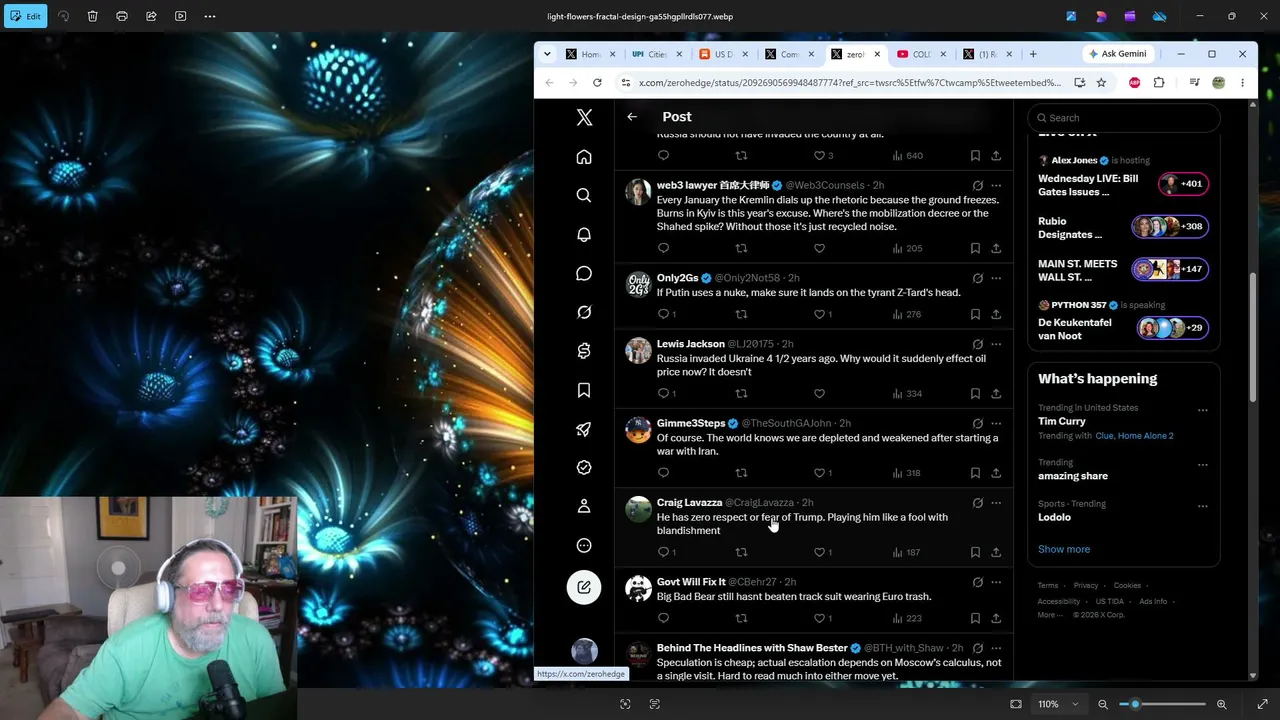This screenshot has width=1280, height=720.
Task: Rotate the image in Photos toolbar
Action: pyautogui.click(x=63, y=16)
